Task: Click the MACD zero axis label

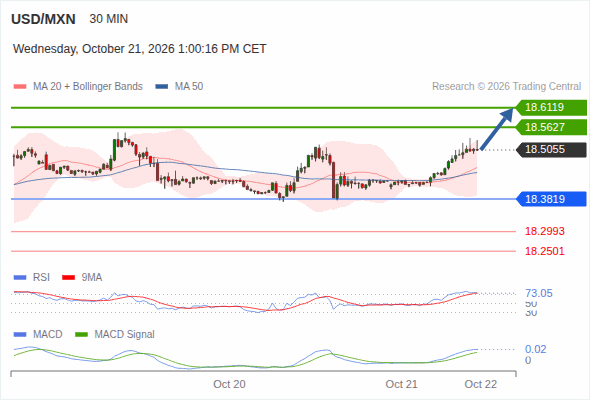Action: point(528,360)
